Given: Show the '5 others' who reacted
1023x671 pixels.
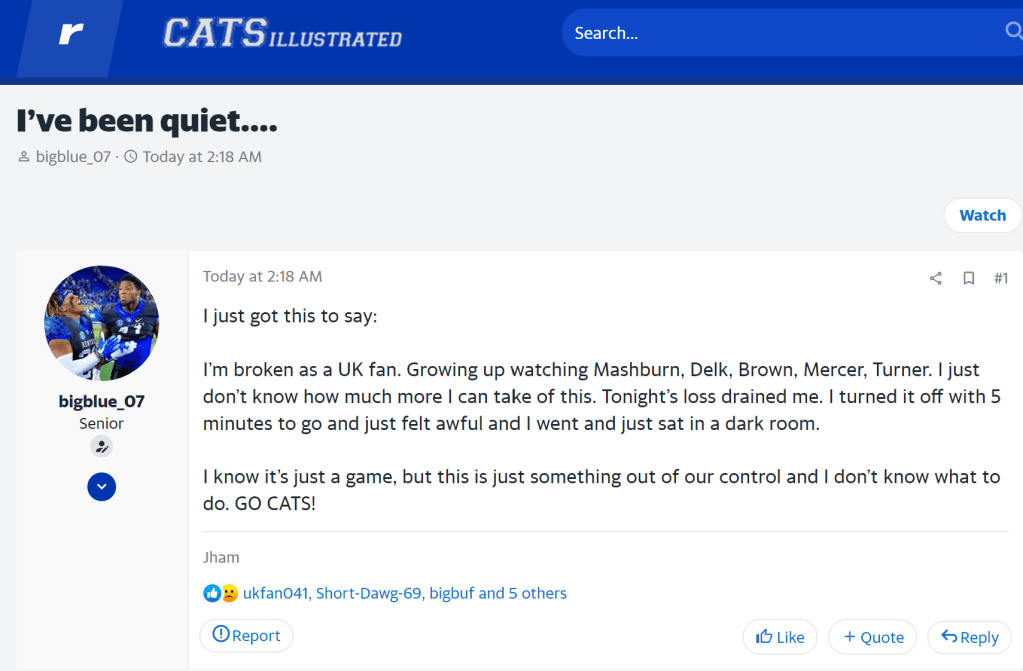Looking at the screenshot, I should click(537, 593).
